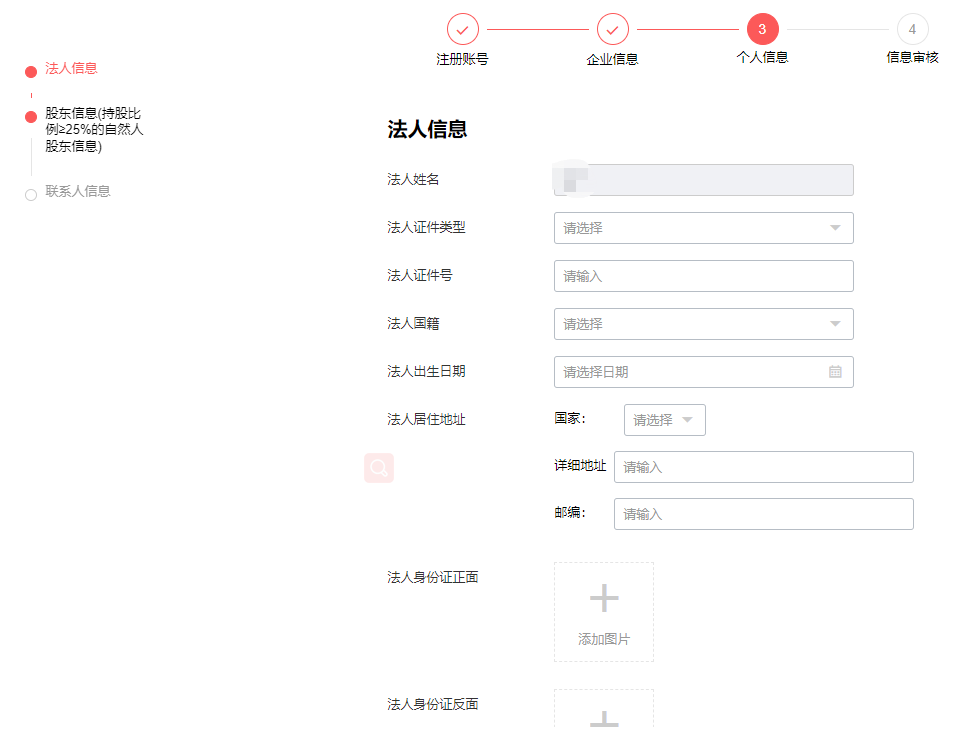The width and height of the screenshot is (972, 748).
Task: Select the red dot beside 法人信息
Action: pyautogui.click(x=29, y=70)
